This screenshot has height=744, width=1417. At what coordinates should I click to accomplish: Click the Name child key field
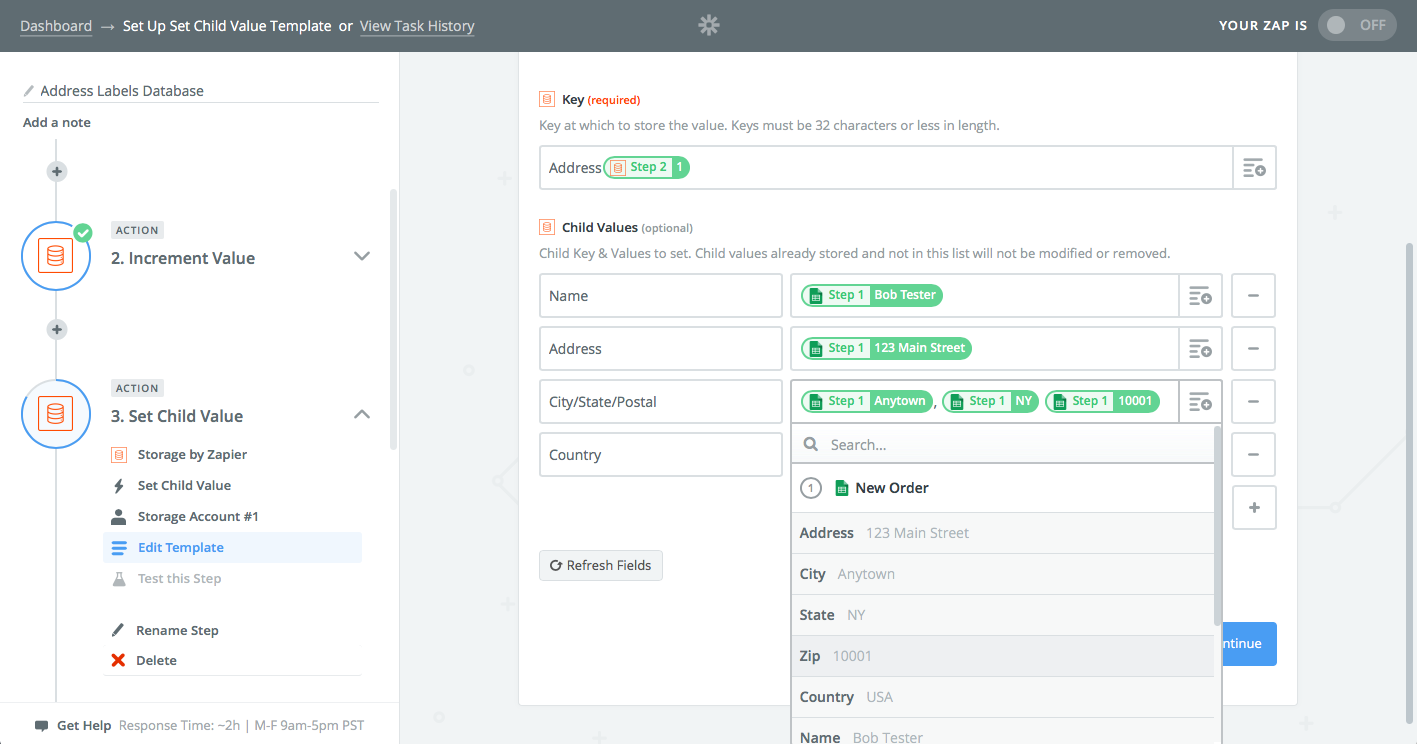[660, 296]
